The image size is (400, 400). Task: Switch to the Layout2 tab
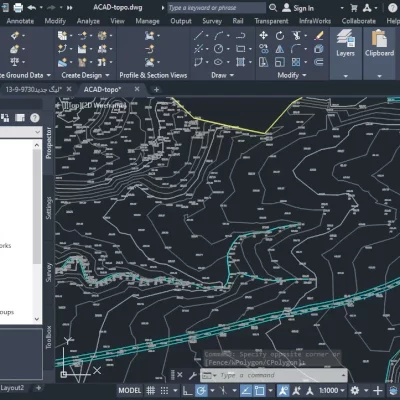point(12,388)
